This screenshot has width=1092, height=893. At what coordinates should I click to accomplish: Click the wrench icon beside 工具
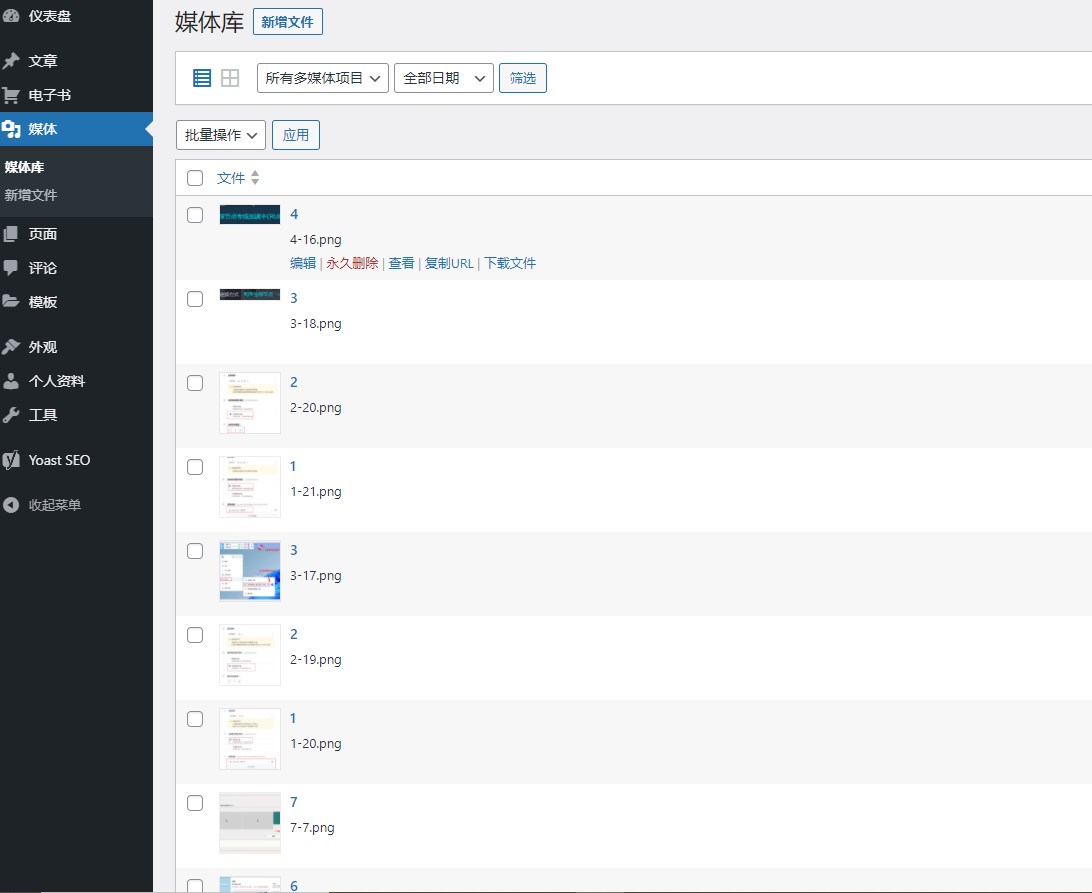pyautogui.click(x=11, y=414)
